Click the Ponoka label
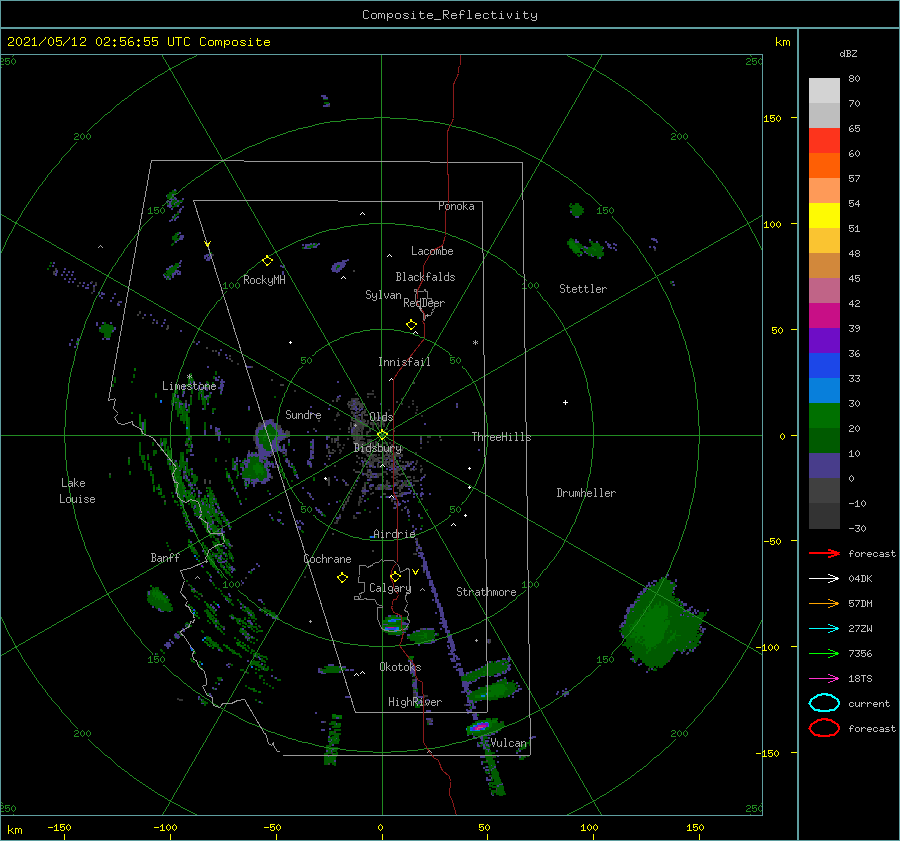 (x=456, y=206)
